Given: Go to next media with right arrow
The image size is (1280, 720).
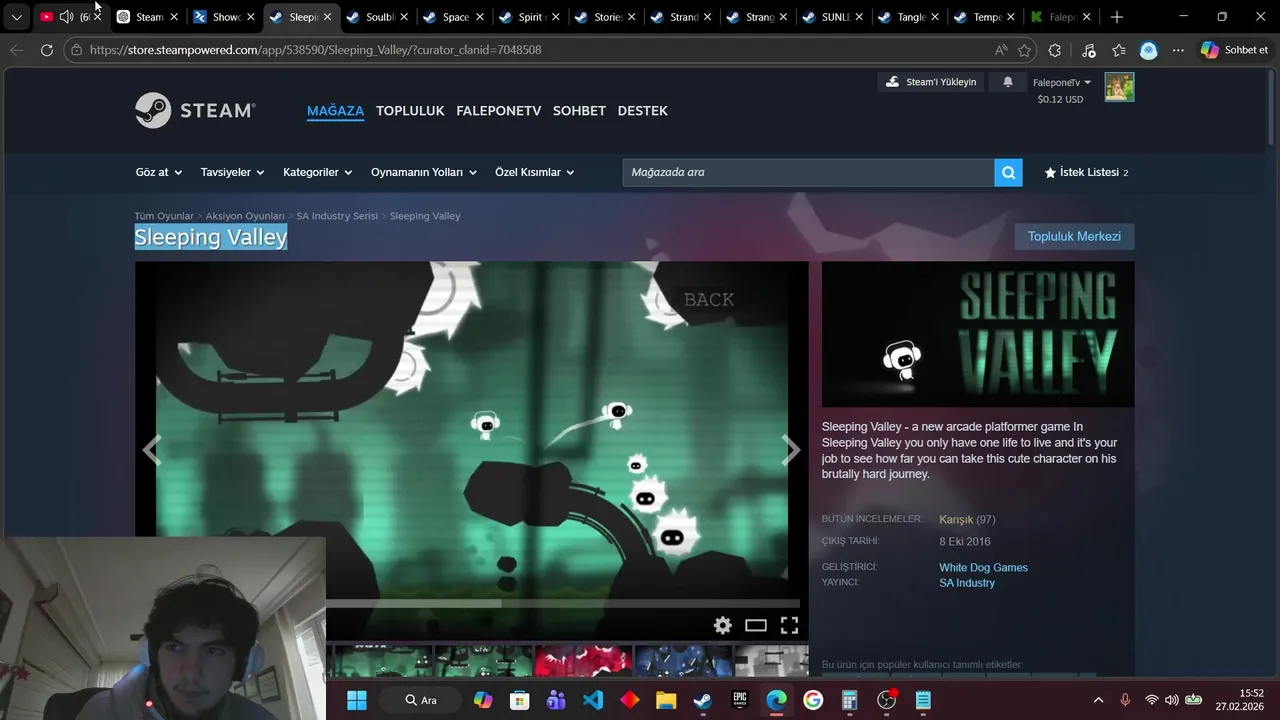Looking at the screenshot, I should coord(790,450).
